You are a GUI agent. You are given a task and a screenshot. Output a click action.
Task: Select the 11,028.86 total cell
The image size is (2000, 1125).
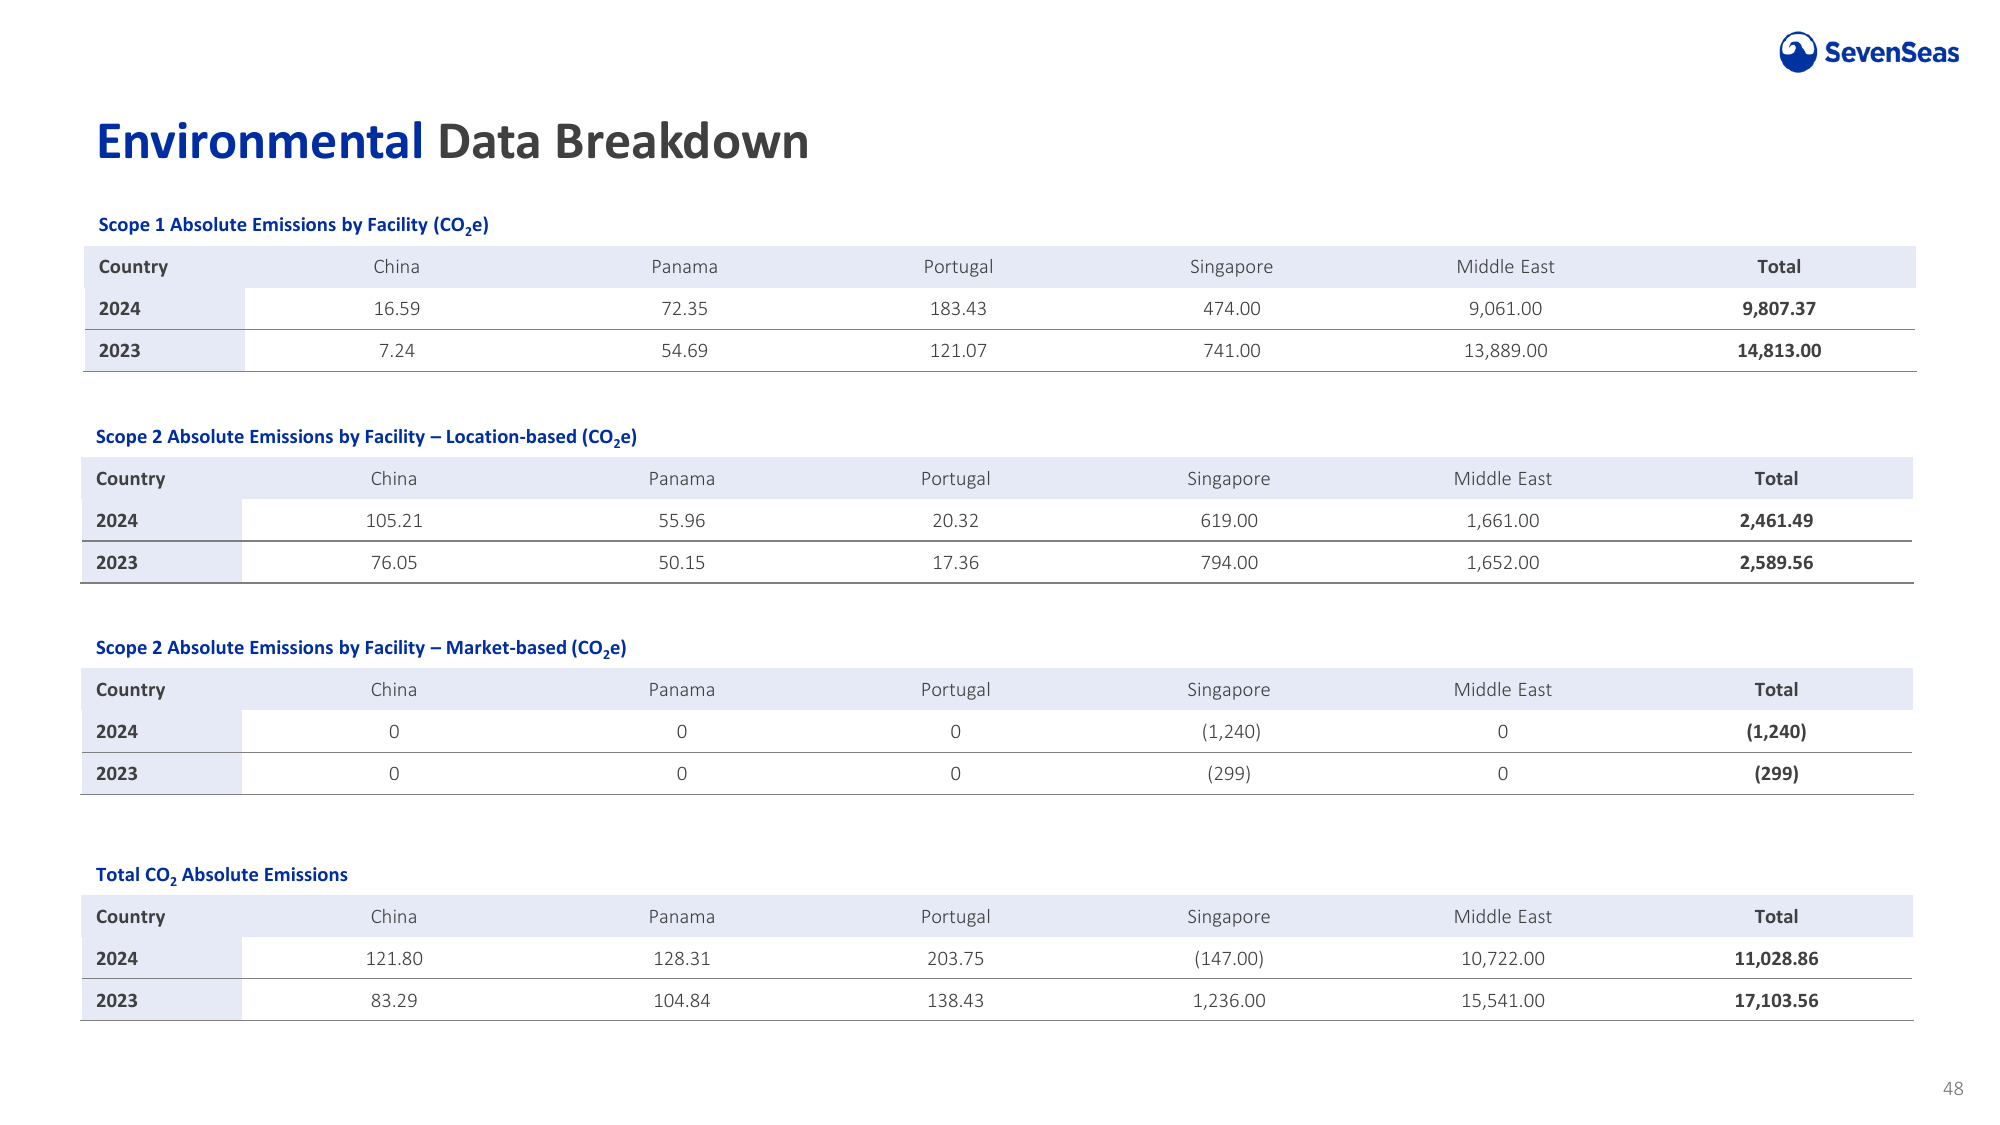[x=1776, y=959]
